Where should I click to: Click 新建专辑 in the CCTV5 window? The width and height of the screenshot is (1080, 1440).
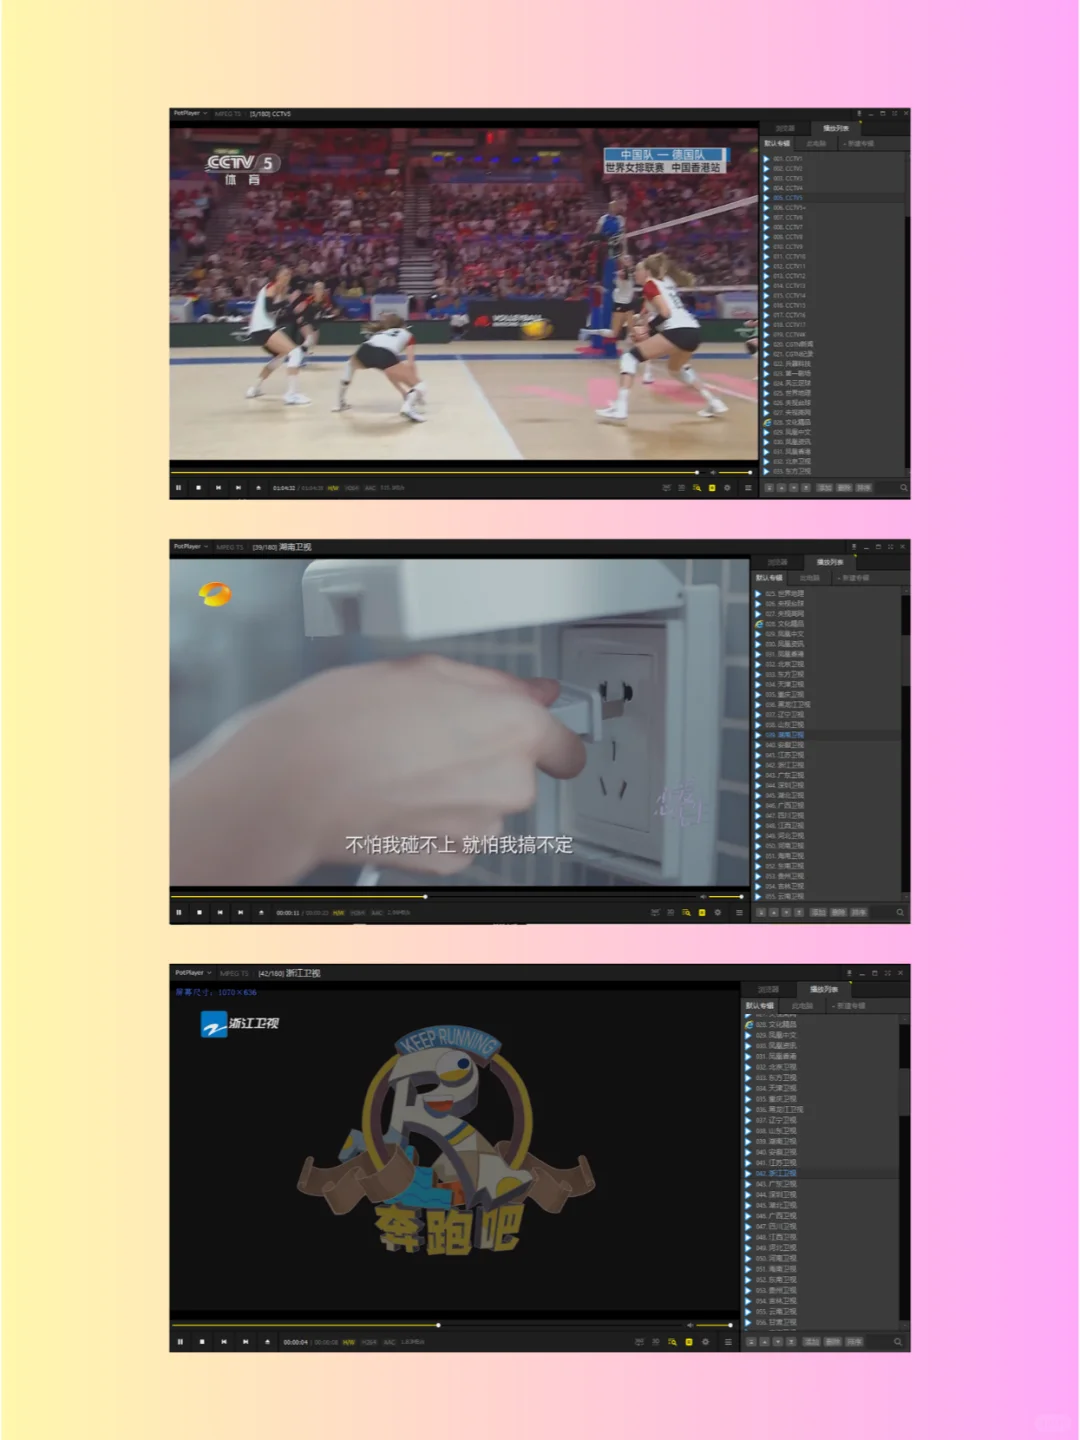(858, 144)
